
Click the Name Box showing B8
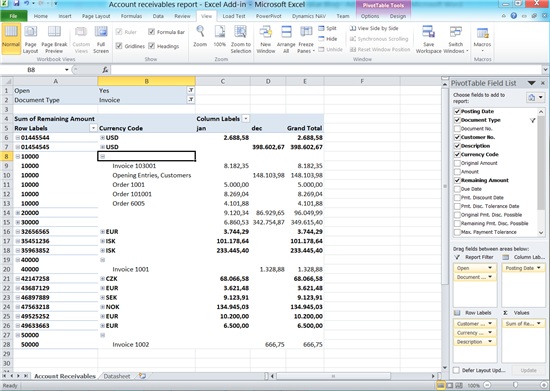pos(36,70)
